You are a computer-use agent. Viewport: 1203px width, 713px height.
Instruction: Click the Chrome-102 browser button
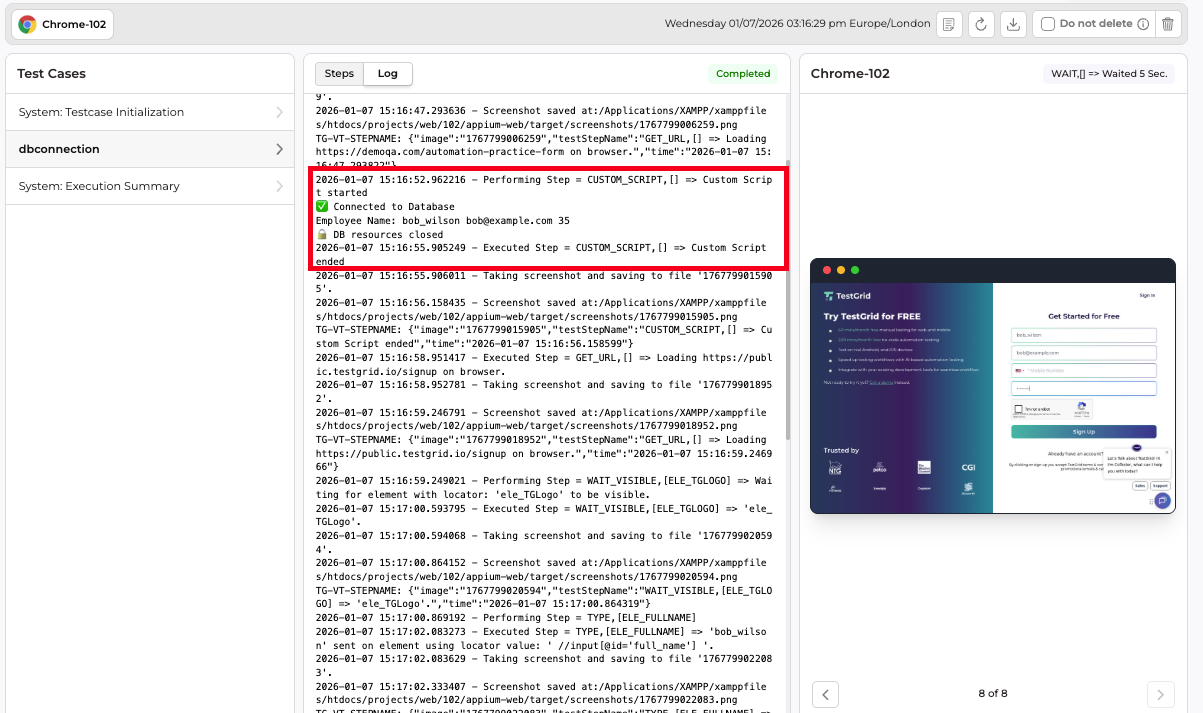coord(63,25)
